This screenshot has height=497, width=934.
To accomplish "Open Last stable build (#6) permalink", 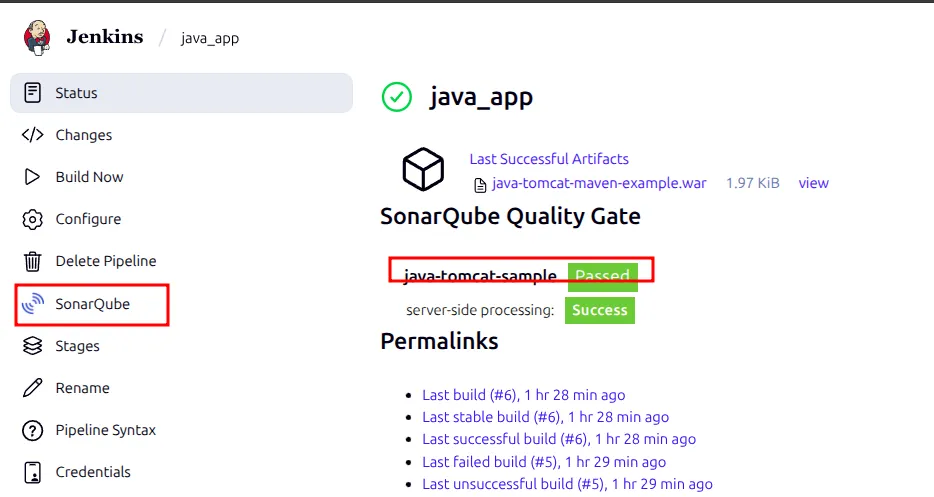I will tap(546, 417).
